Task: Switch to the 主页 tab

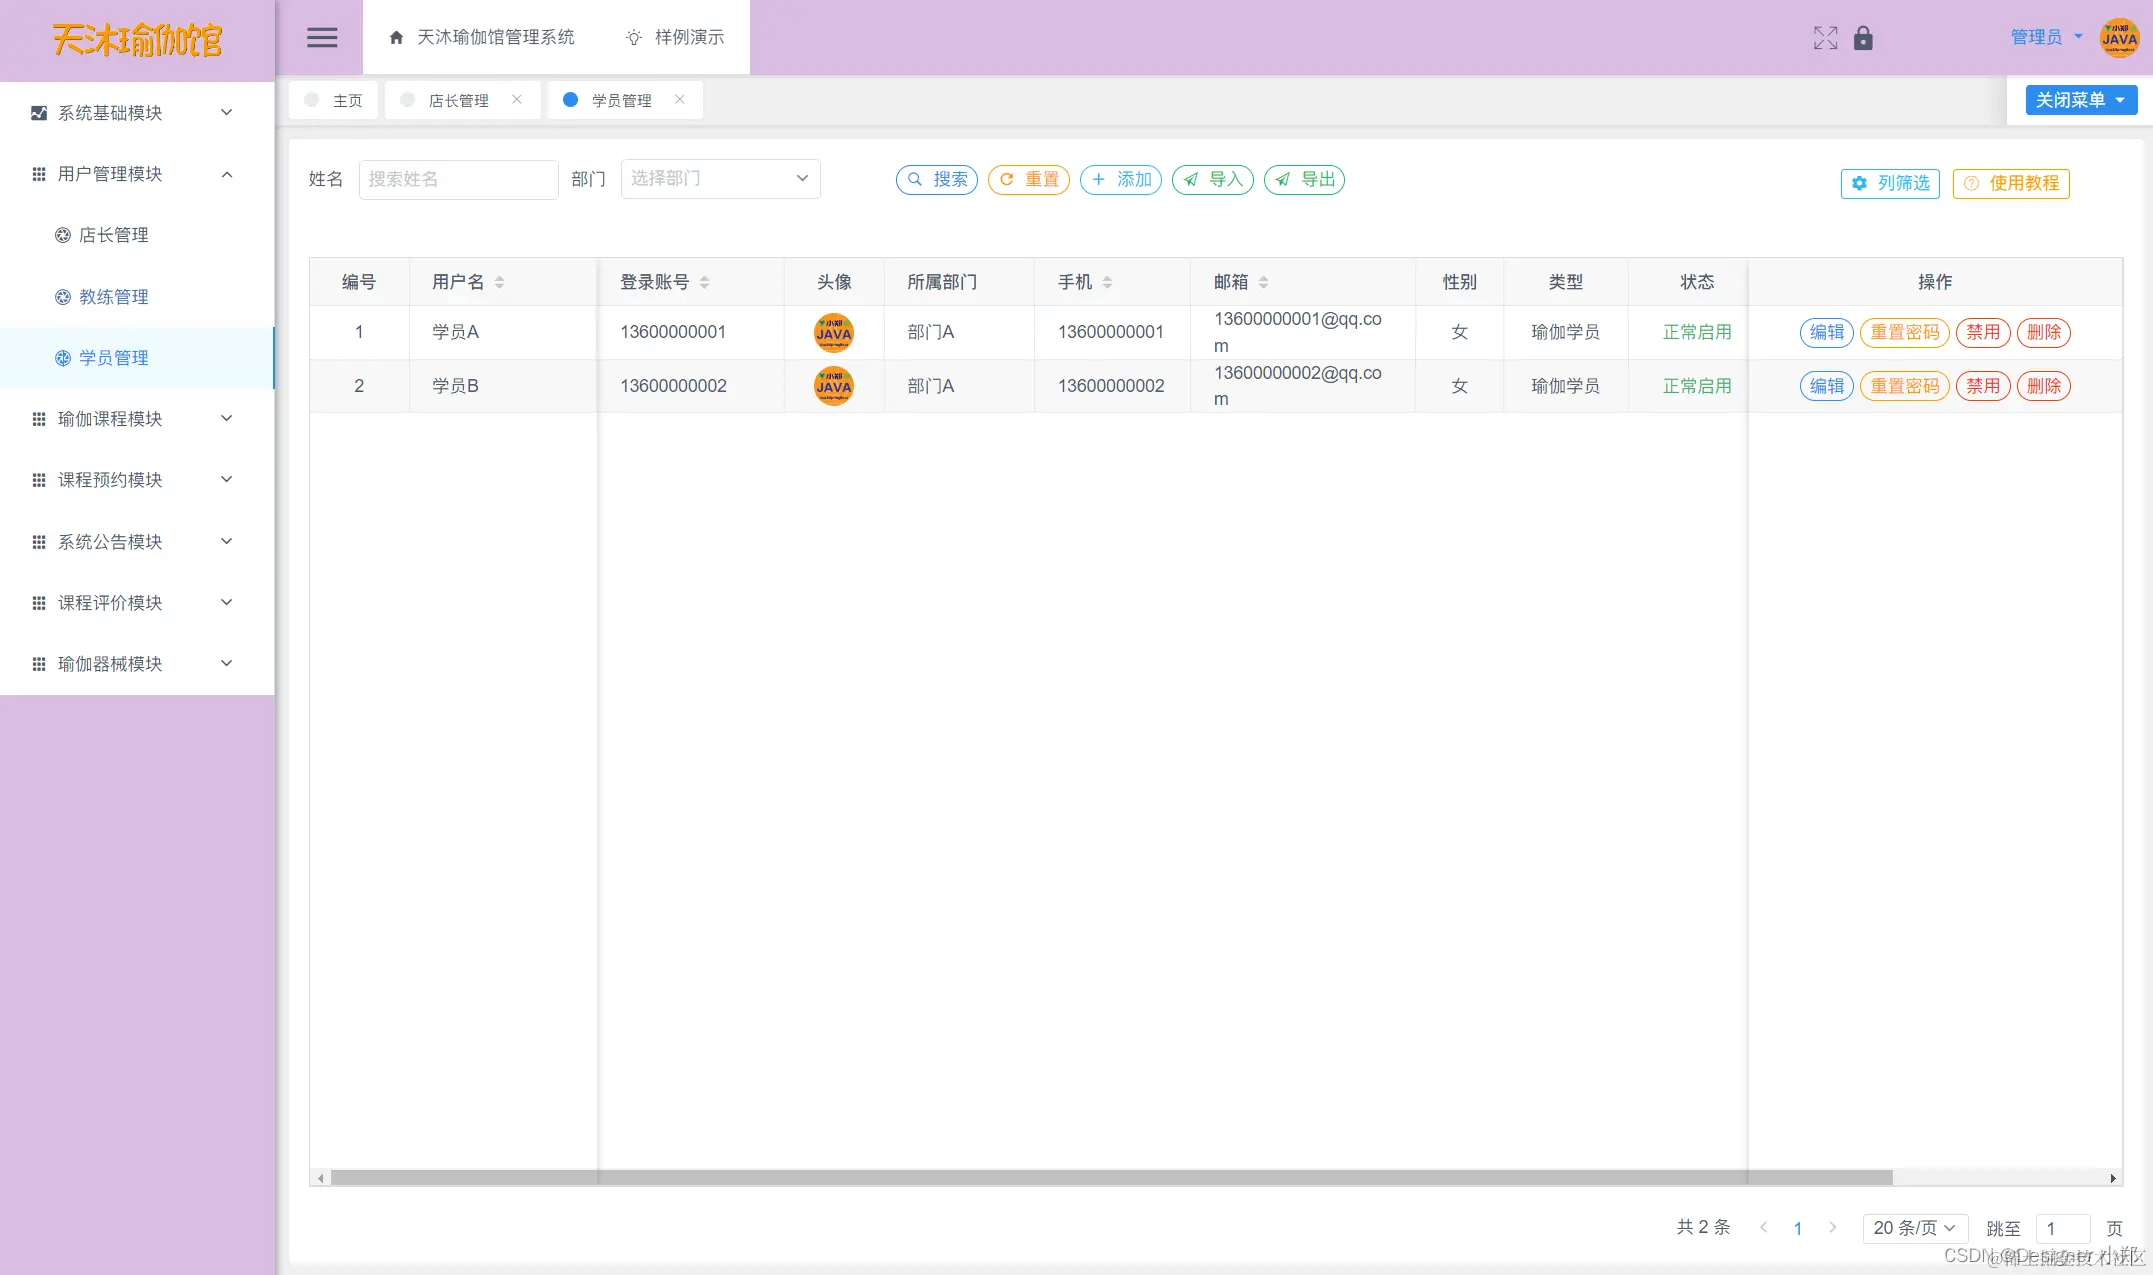Action: 335,100
